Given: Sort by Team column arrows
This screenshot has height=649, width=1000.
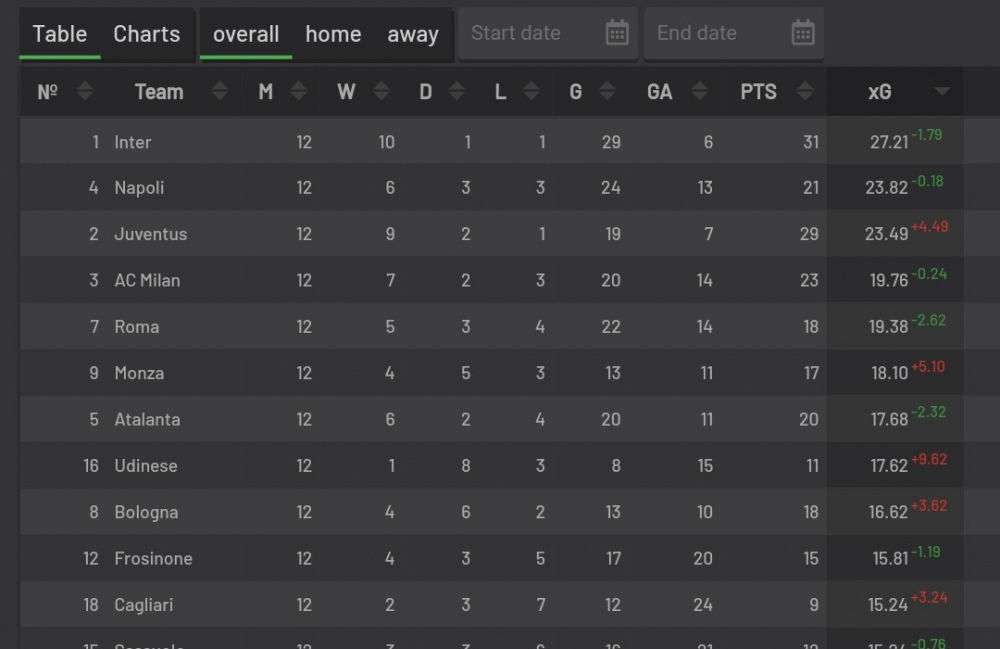Looking at the screenshot, I should (219, 92).
